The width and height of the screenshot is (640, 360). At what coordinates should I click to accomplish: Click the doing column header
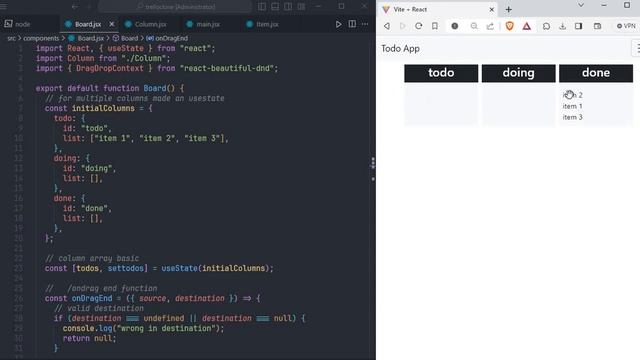tap(518, 73)
